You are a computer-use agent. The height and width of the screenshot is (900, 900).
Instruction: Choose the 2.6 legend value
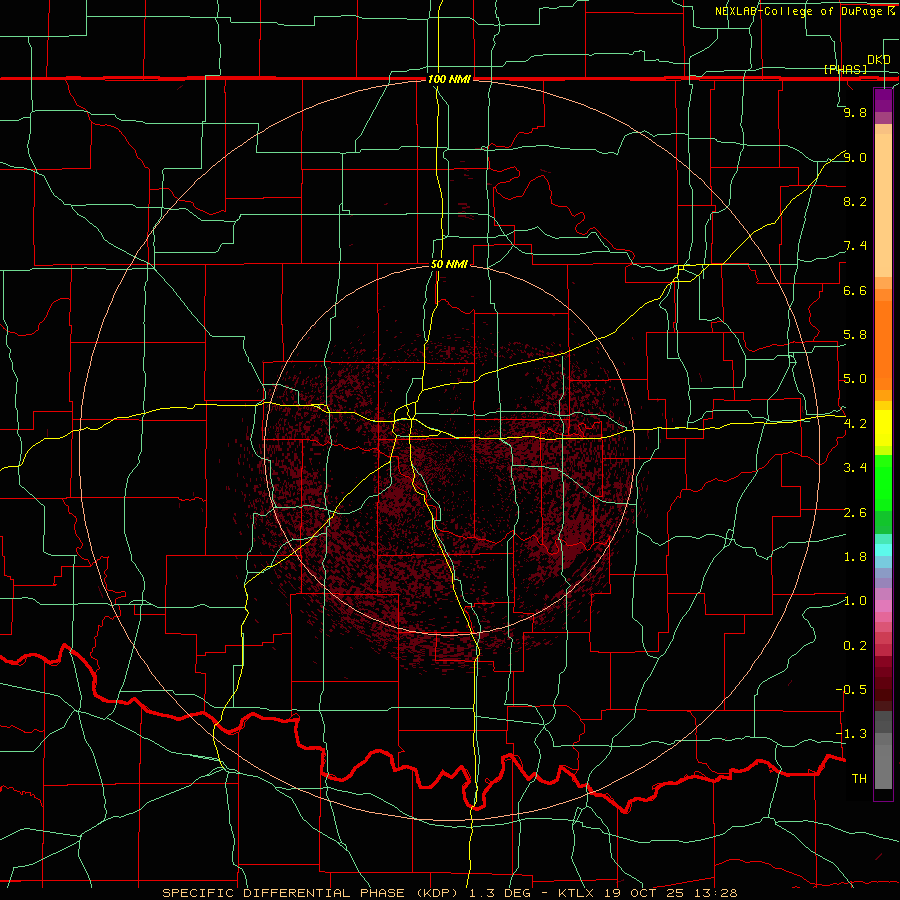pyautogui.click(x=855, y=513)
